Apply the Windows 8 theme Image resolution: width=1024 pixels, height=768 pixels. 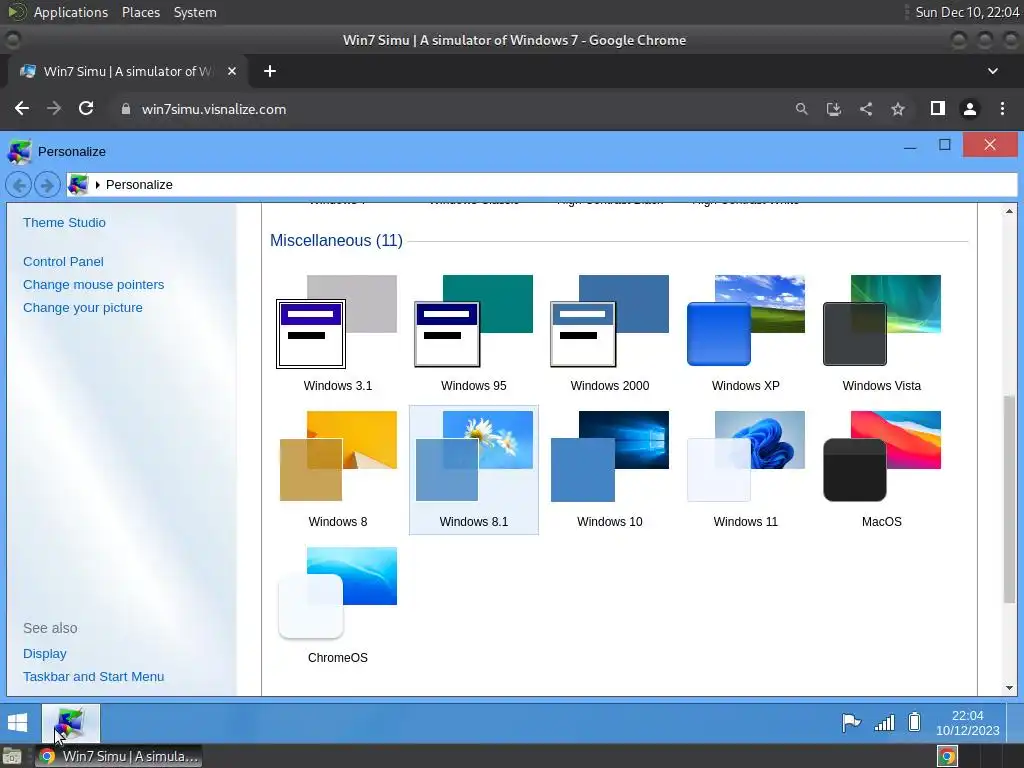pos(338,470)
